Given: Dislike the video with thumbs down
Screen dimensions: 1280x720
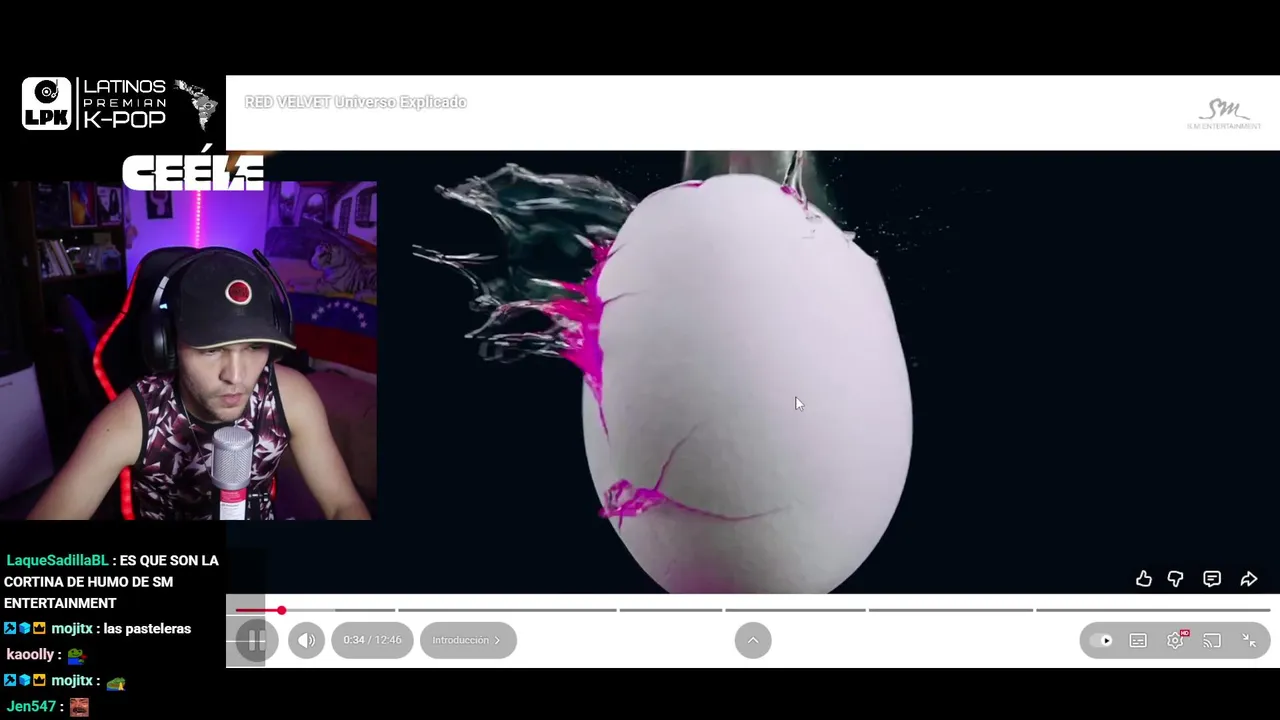Looking at the screenshot, I should pos(1176,579).
